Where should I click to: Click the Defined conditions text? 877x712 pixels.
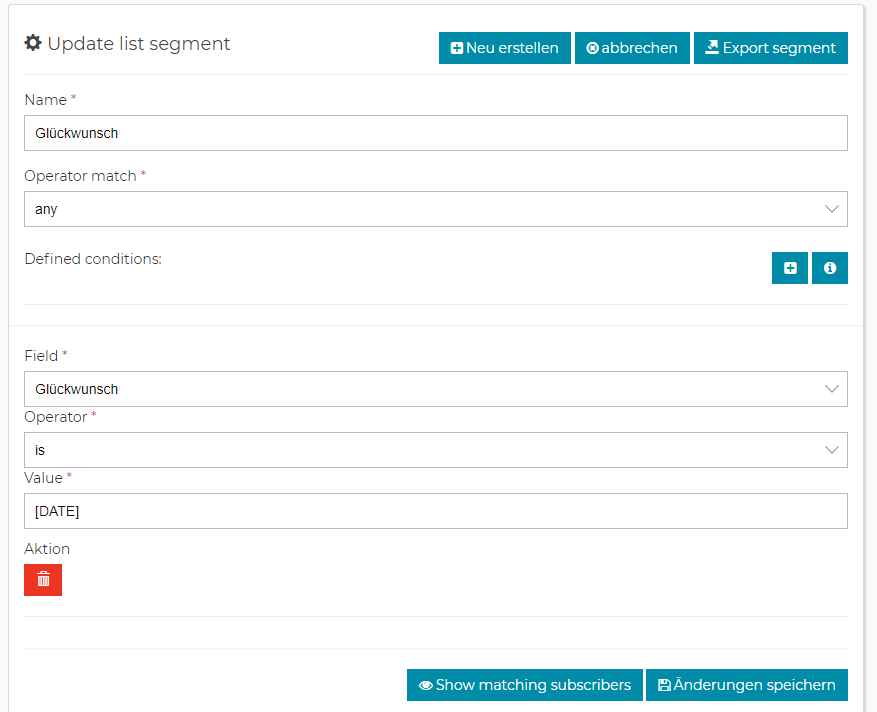93,259
